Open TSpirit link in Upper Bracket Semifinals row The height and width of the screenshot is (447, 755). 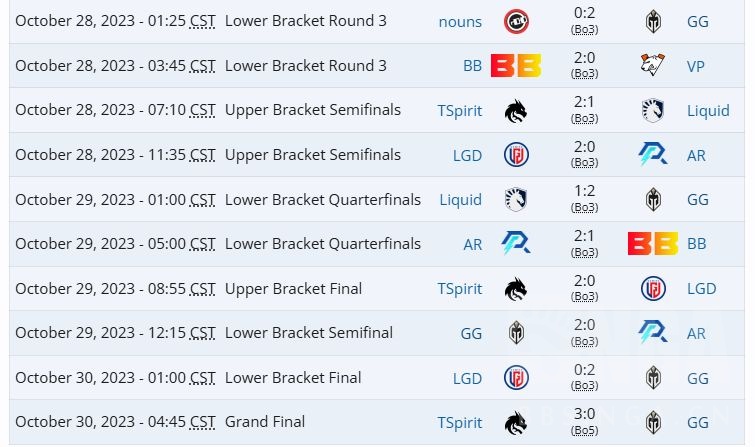point(459,110)
